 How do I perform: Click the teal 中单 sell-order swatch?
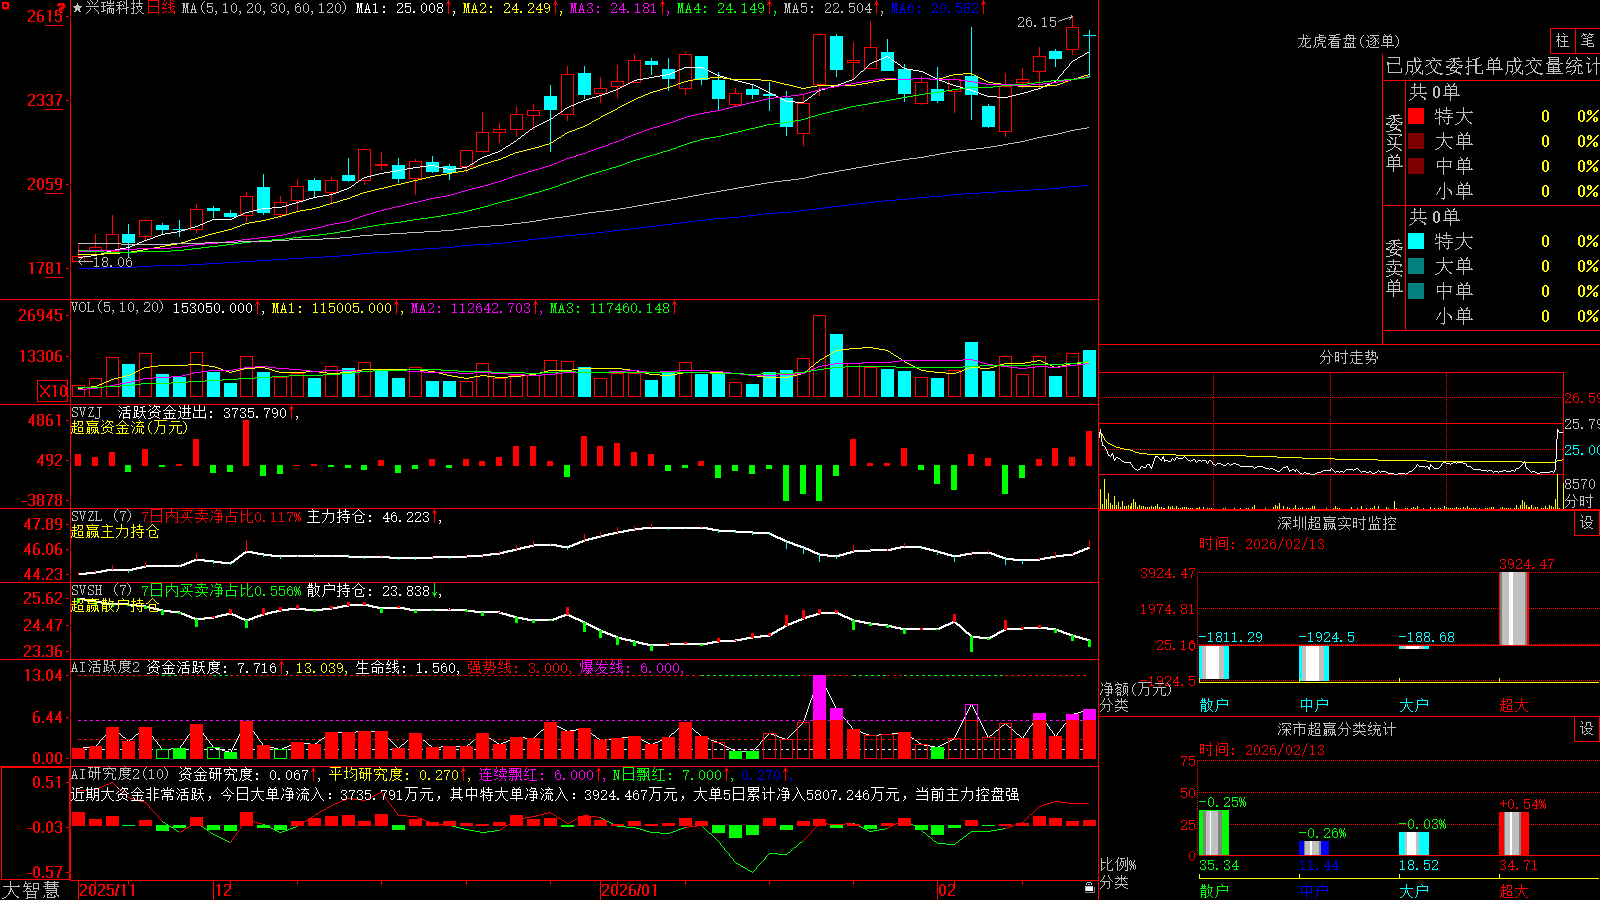[1416, 291]
